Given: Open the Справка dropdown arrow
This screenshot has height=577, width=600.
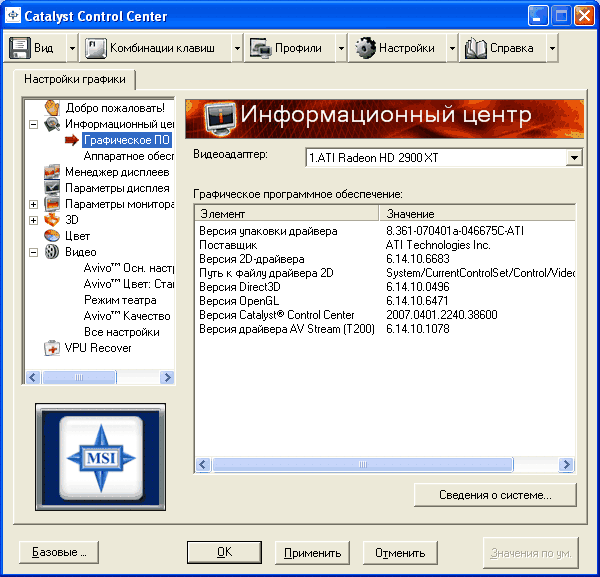Looking at the screenshot, I should [552, 48].
